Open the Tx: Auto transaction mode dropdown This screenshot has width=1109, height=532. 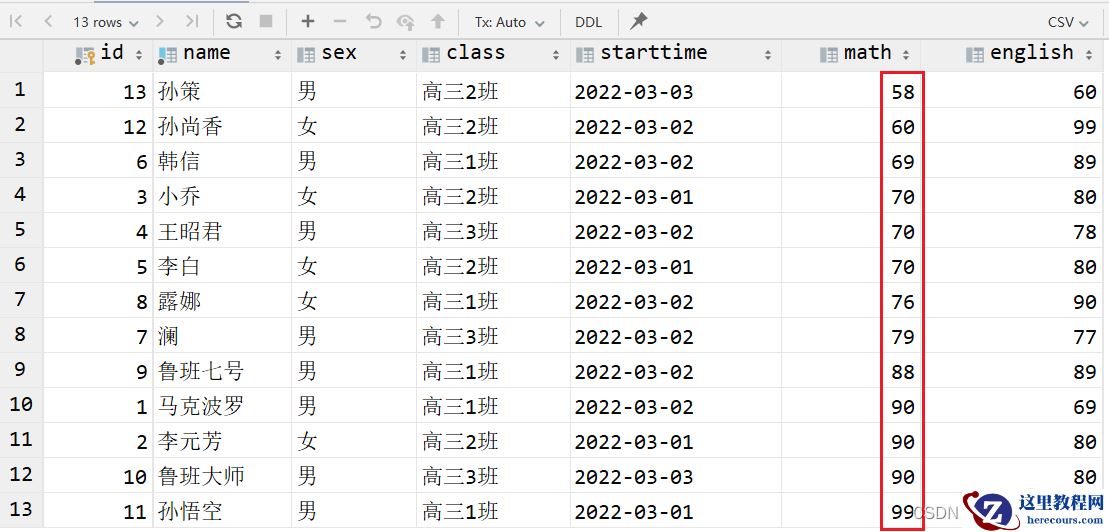click(x=509, y=21)
